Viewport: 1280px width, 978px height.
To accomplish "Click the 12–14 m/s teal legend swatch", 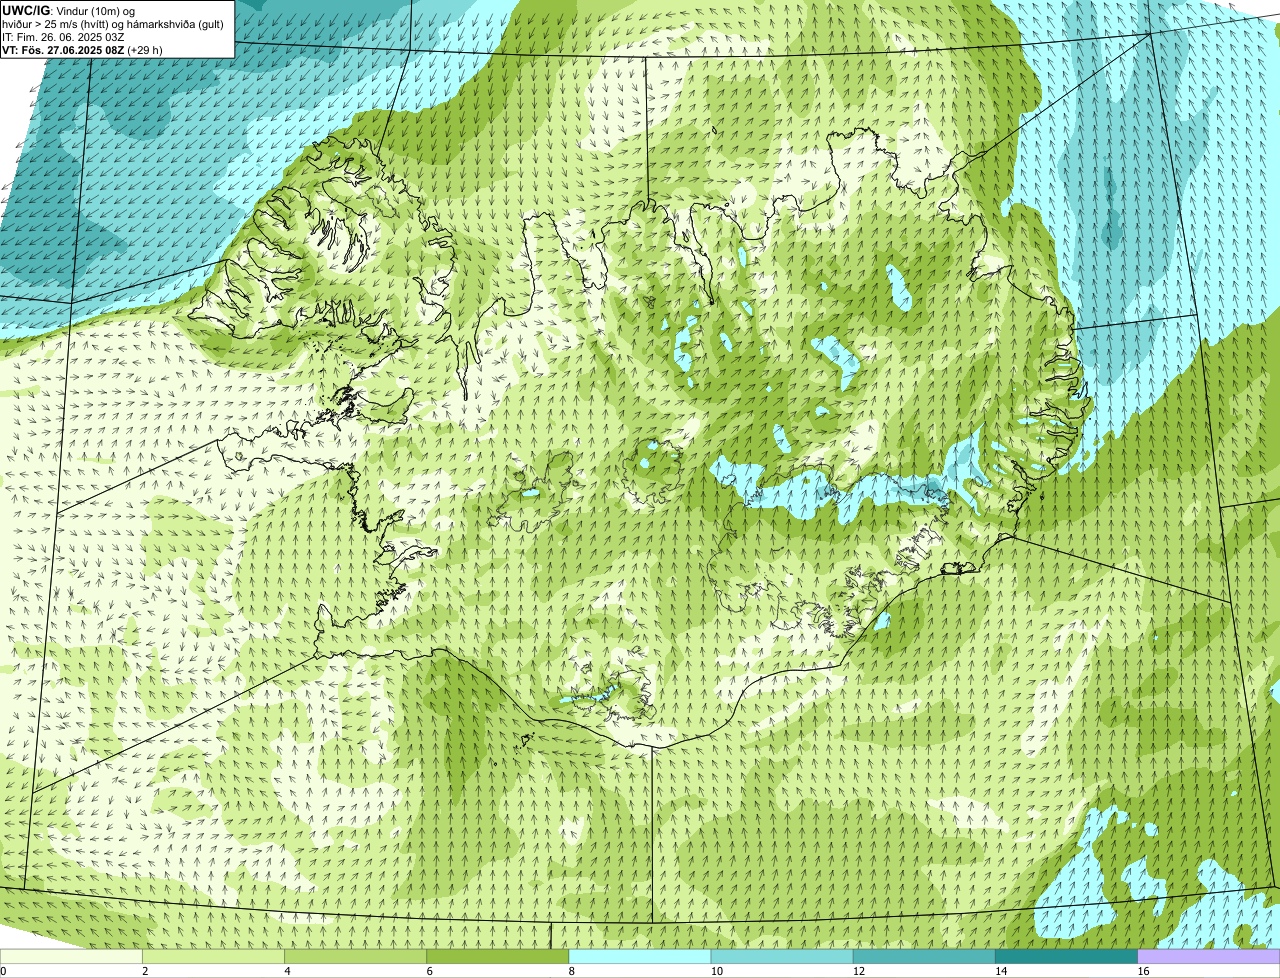I will 924,957.
